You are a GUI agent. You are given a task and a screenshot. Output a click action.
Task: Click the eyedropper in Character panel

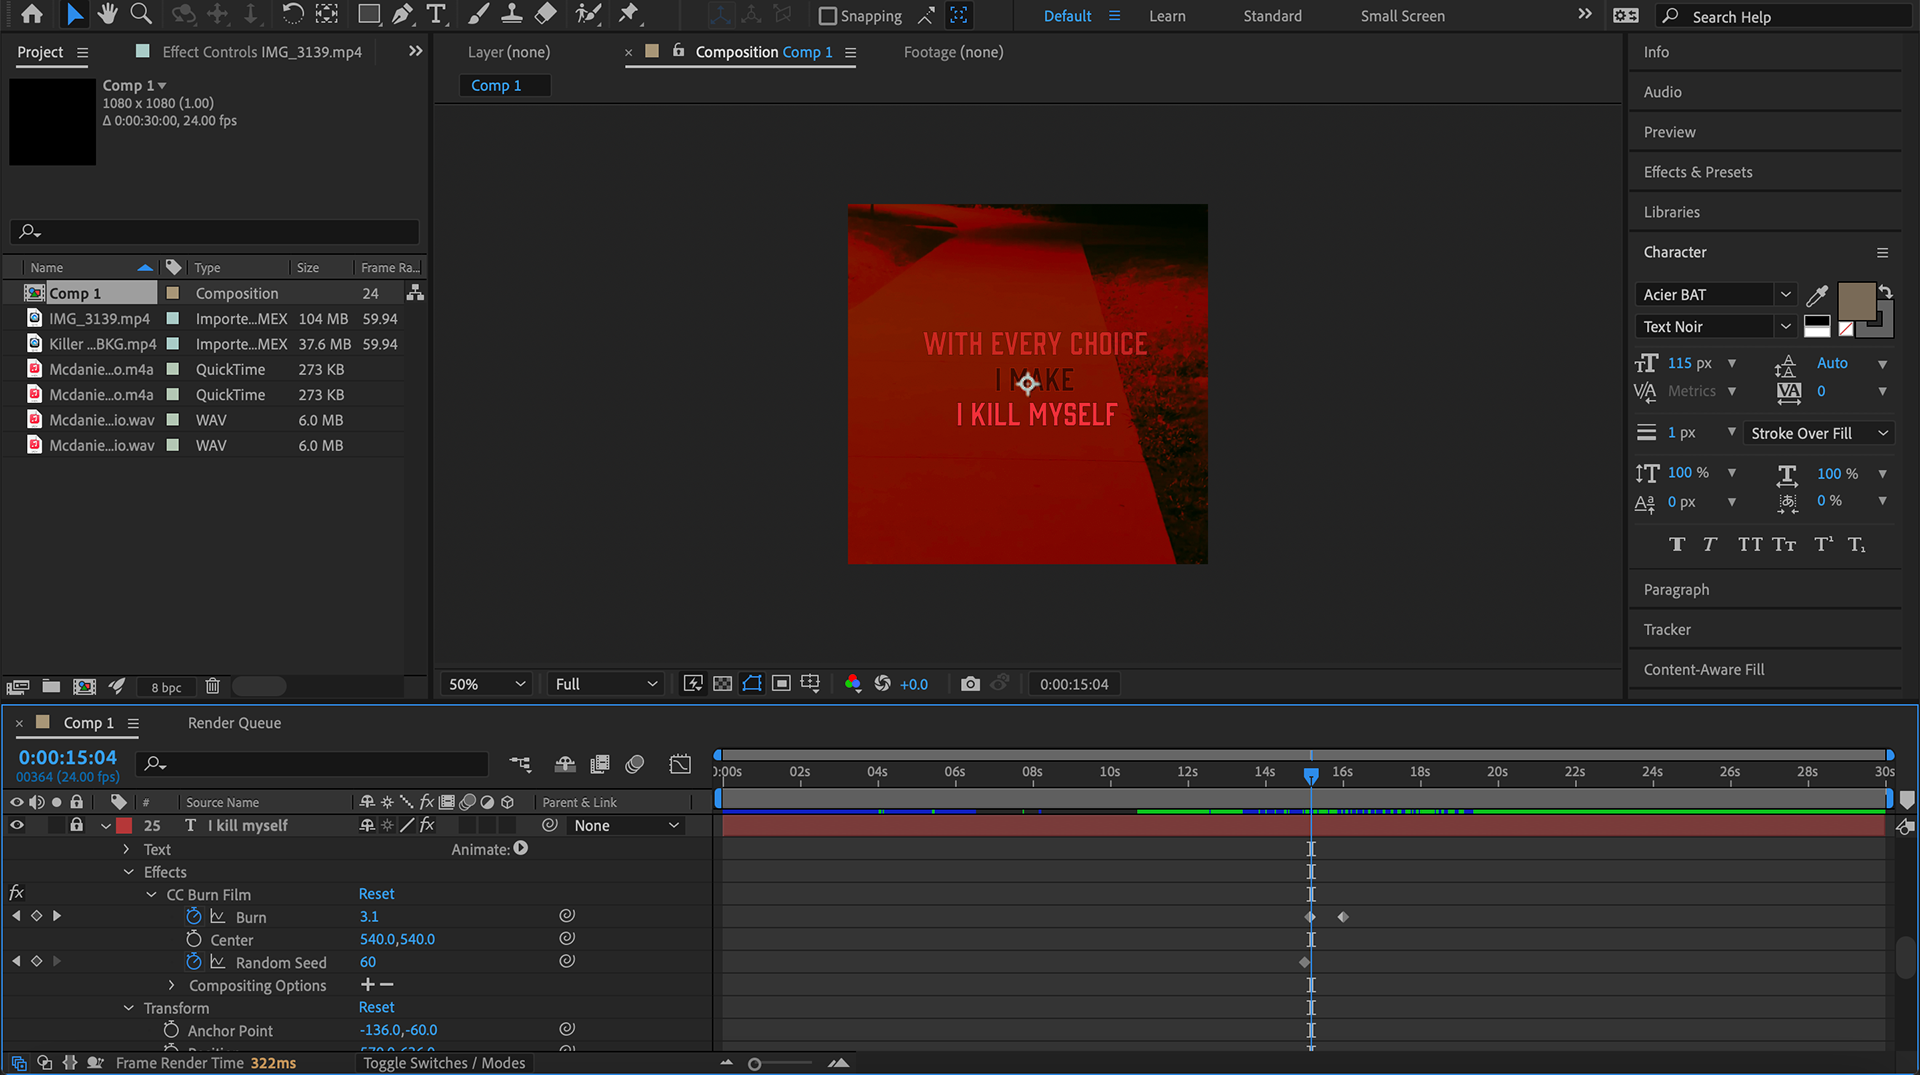pos(1817,295)
